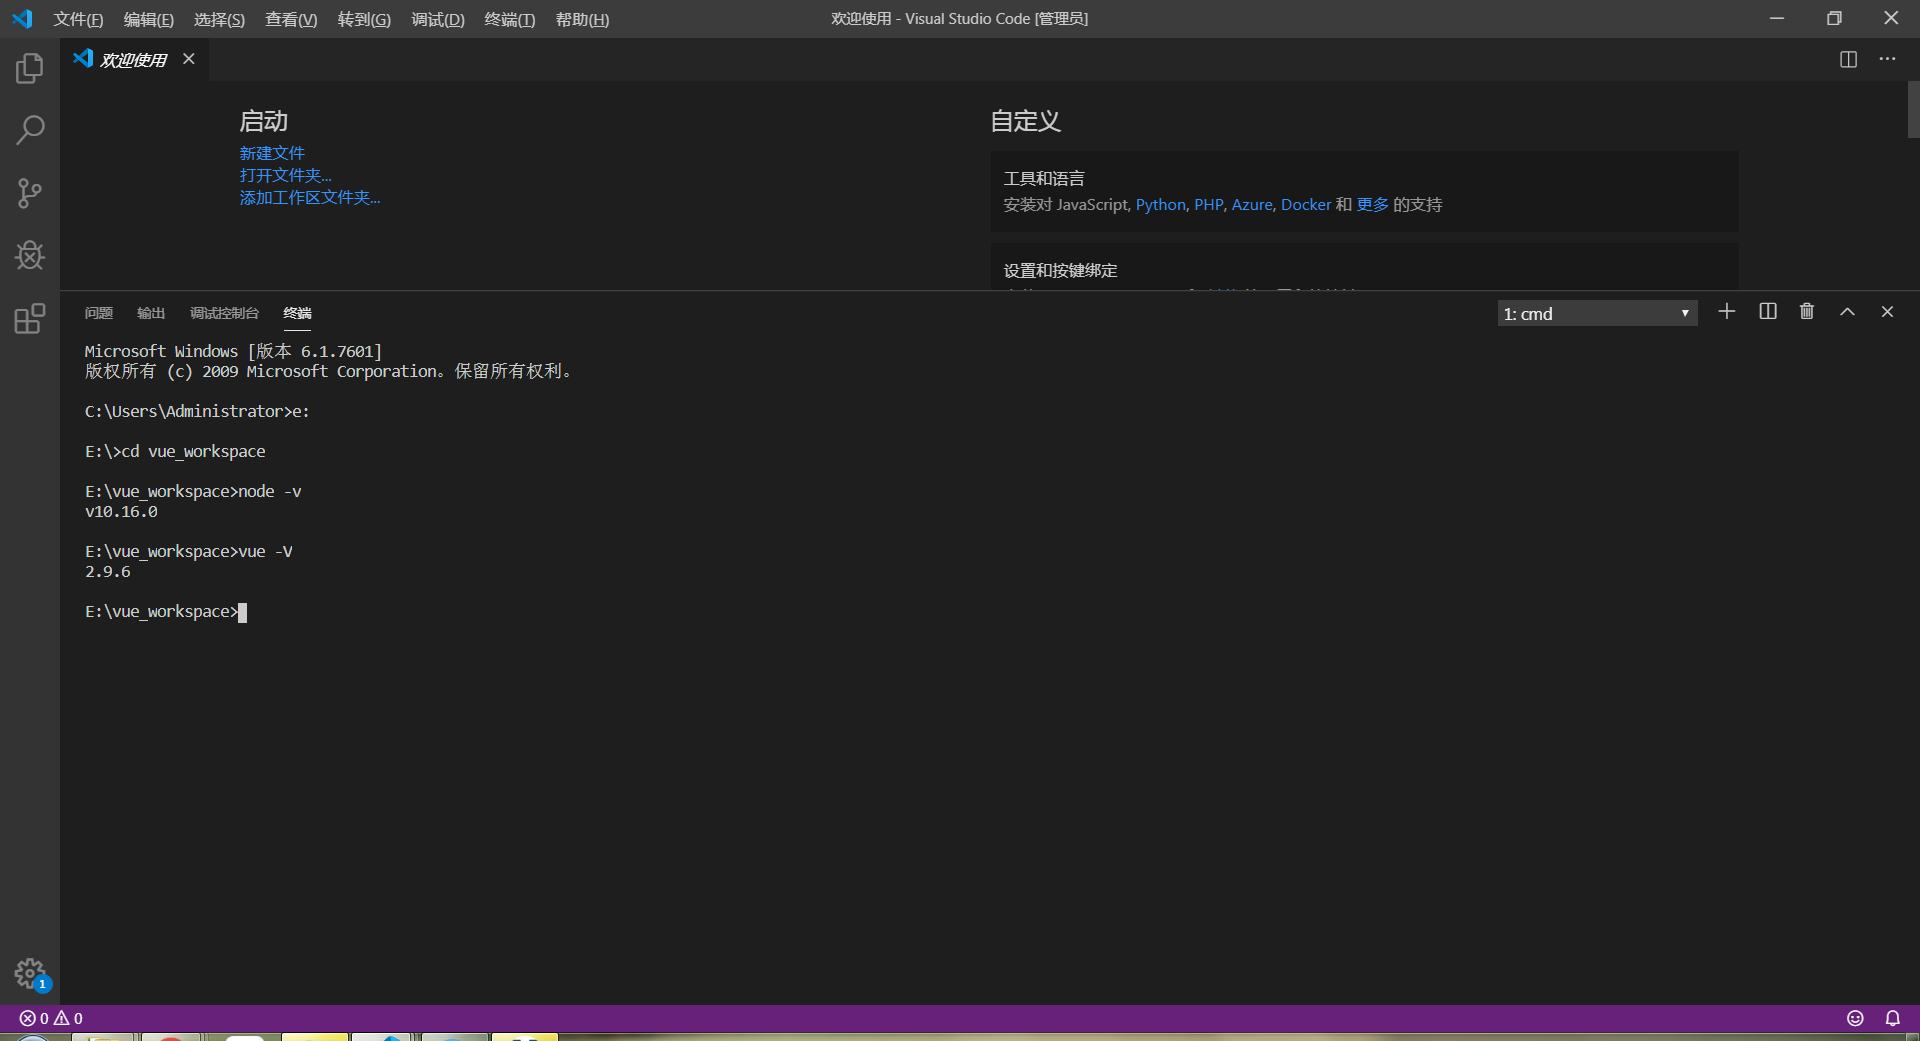
Task: Click the 2.9.6 version output
Action: pos(107,571)
